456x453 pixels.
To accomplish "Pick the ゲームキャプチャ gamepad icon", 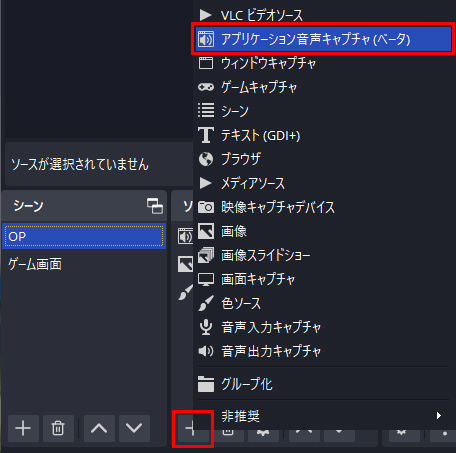I will pos(206,87).
